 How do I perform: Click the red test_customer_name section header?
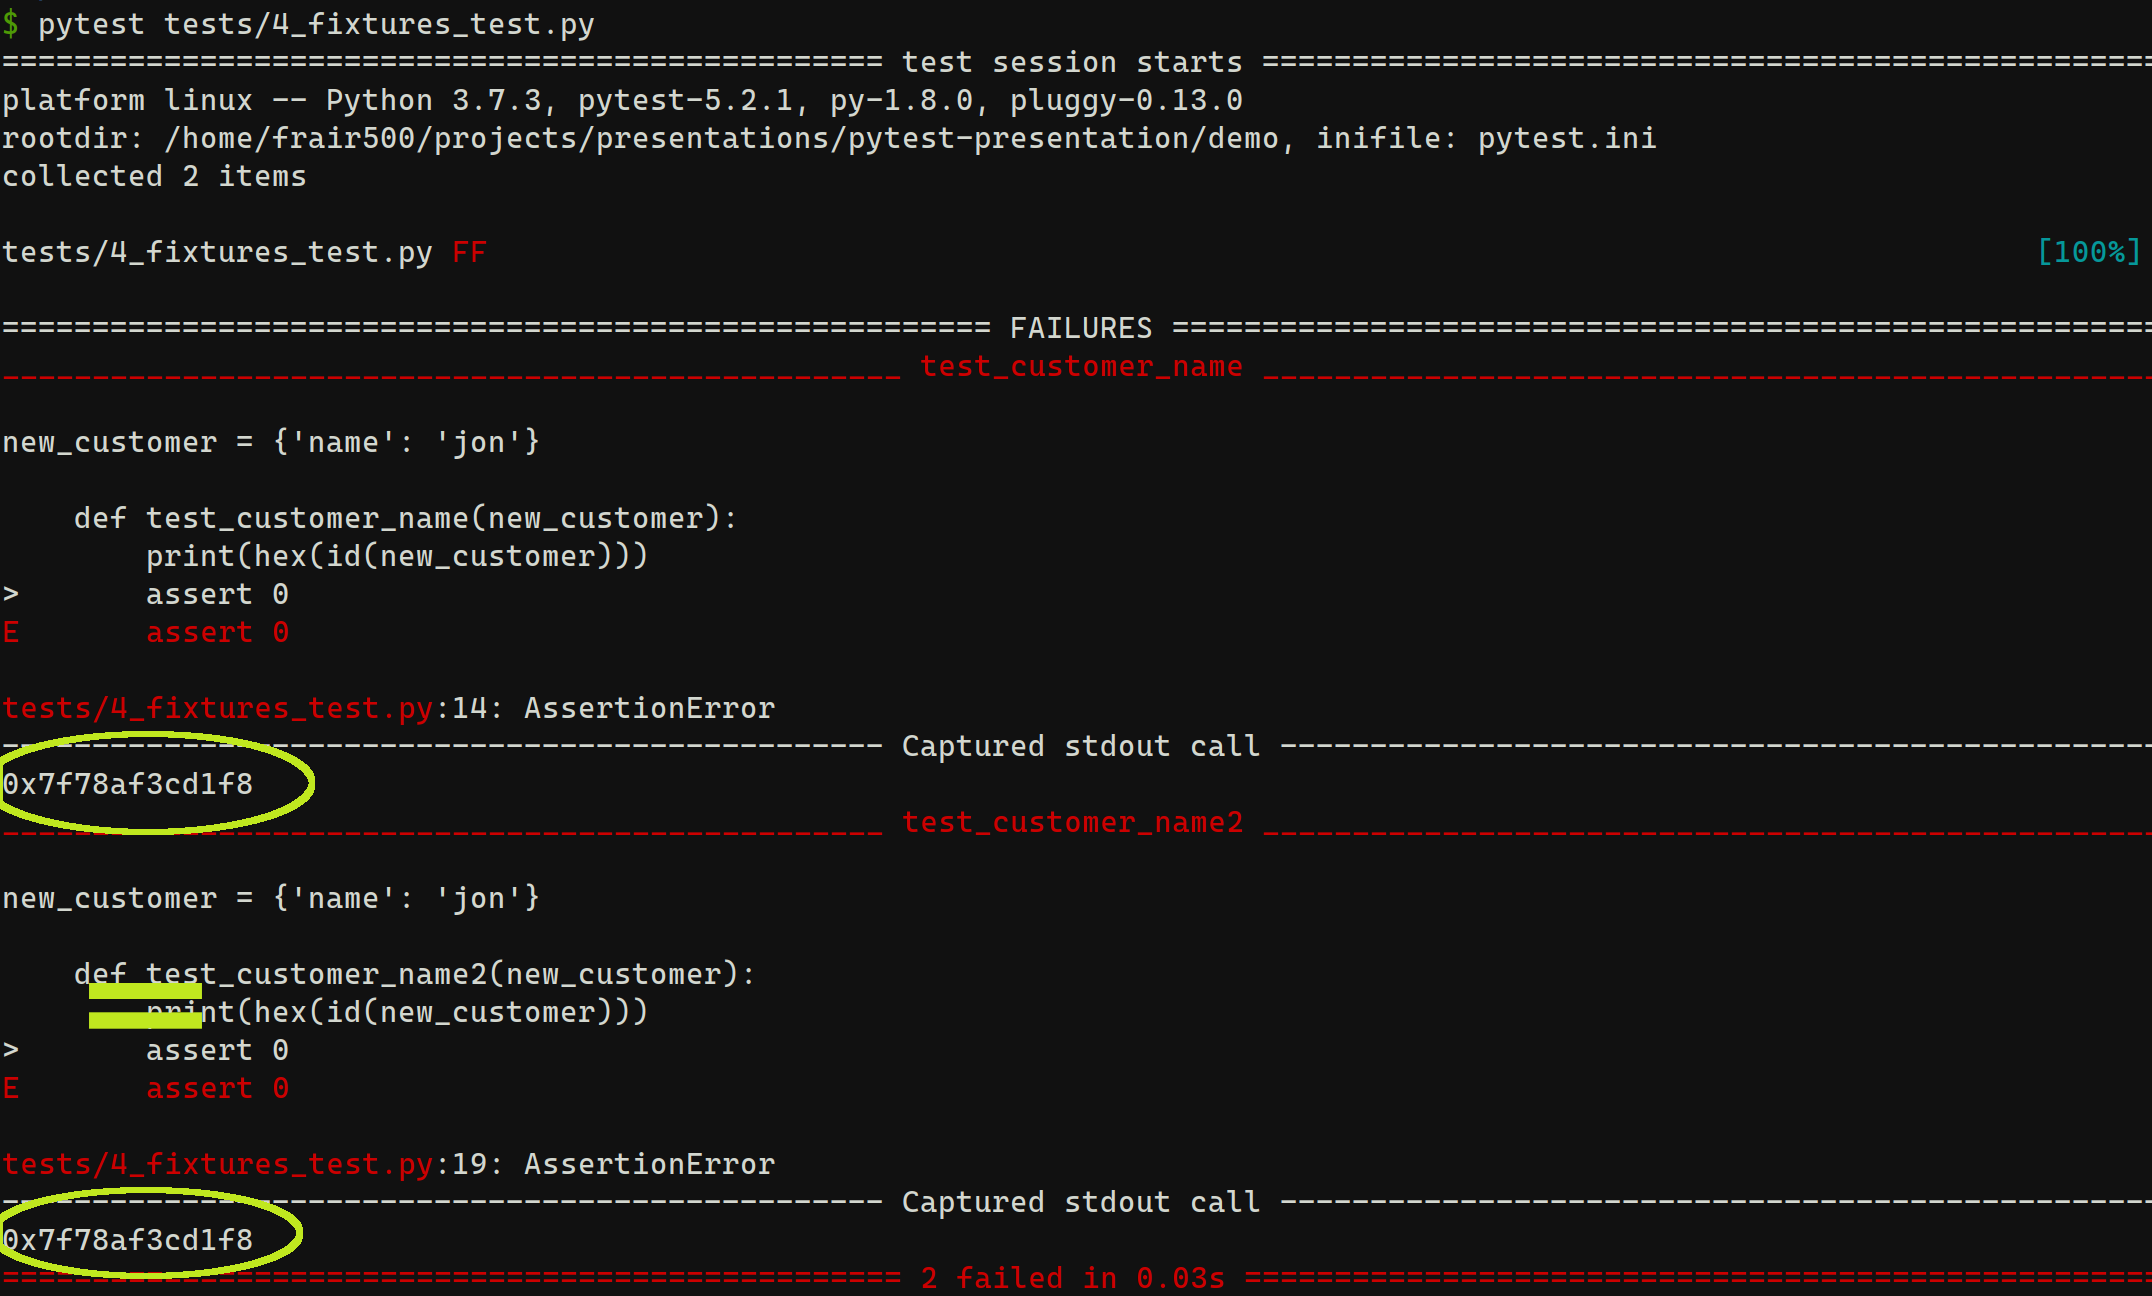[1081, 366]
